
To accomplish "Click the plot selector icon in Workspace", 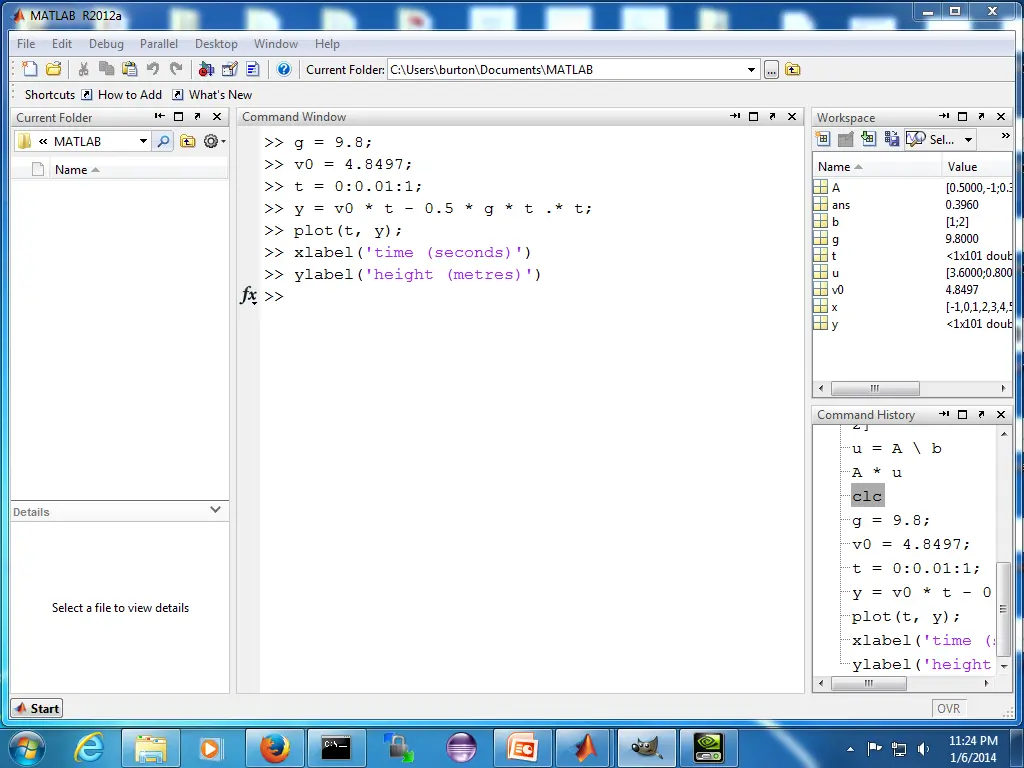I will point(916,139).
